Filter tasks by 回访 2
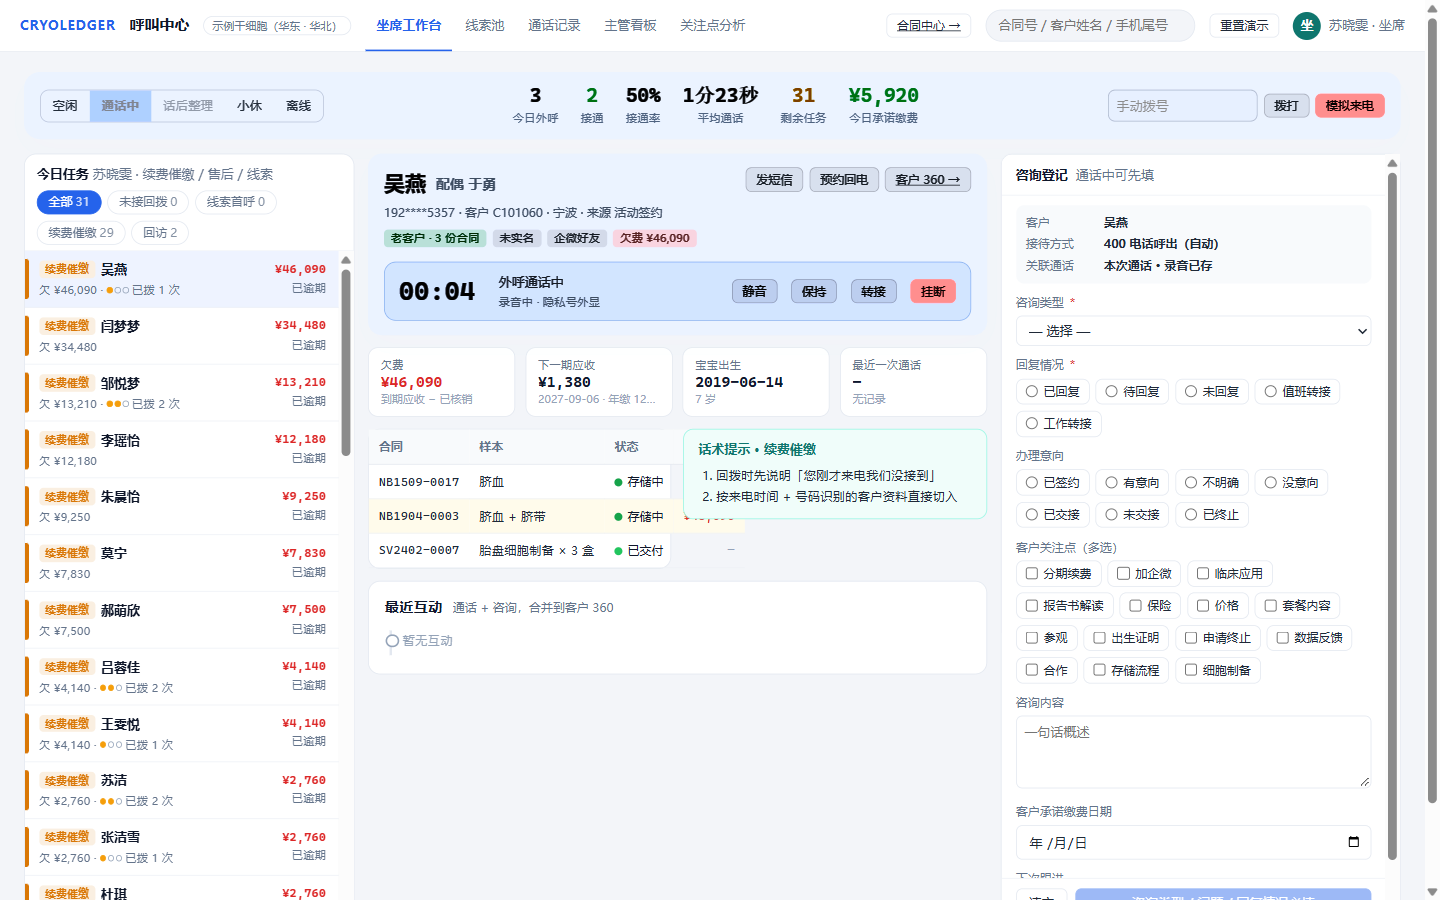This screenshot has width=1440, height=900. 160,233
